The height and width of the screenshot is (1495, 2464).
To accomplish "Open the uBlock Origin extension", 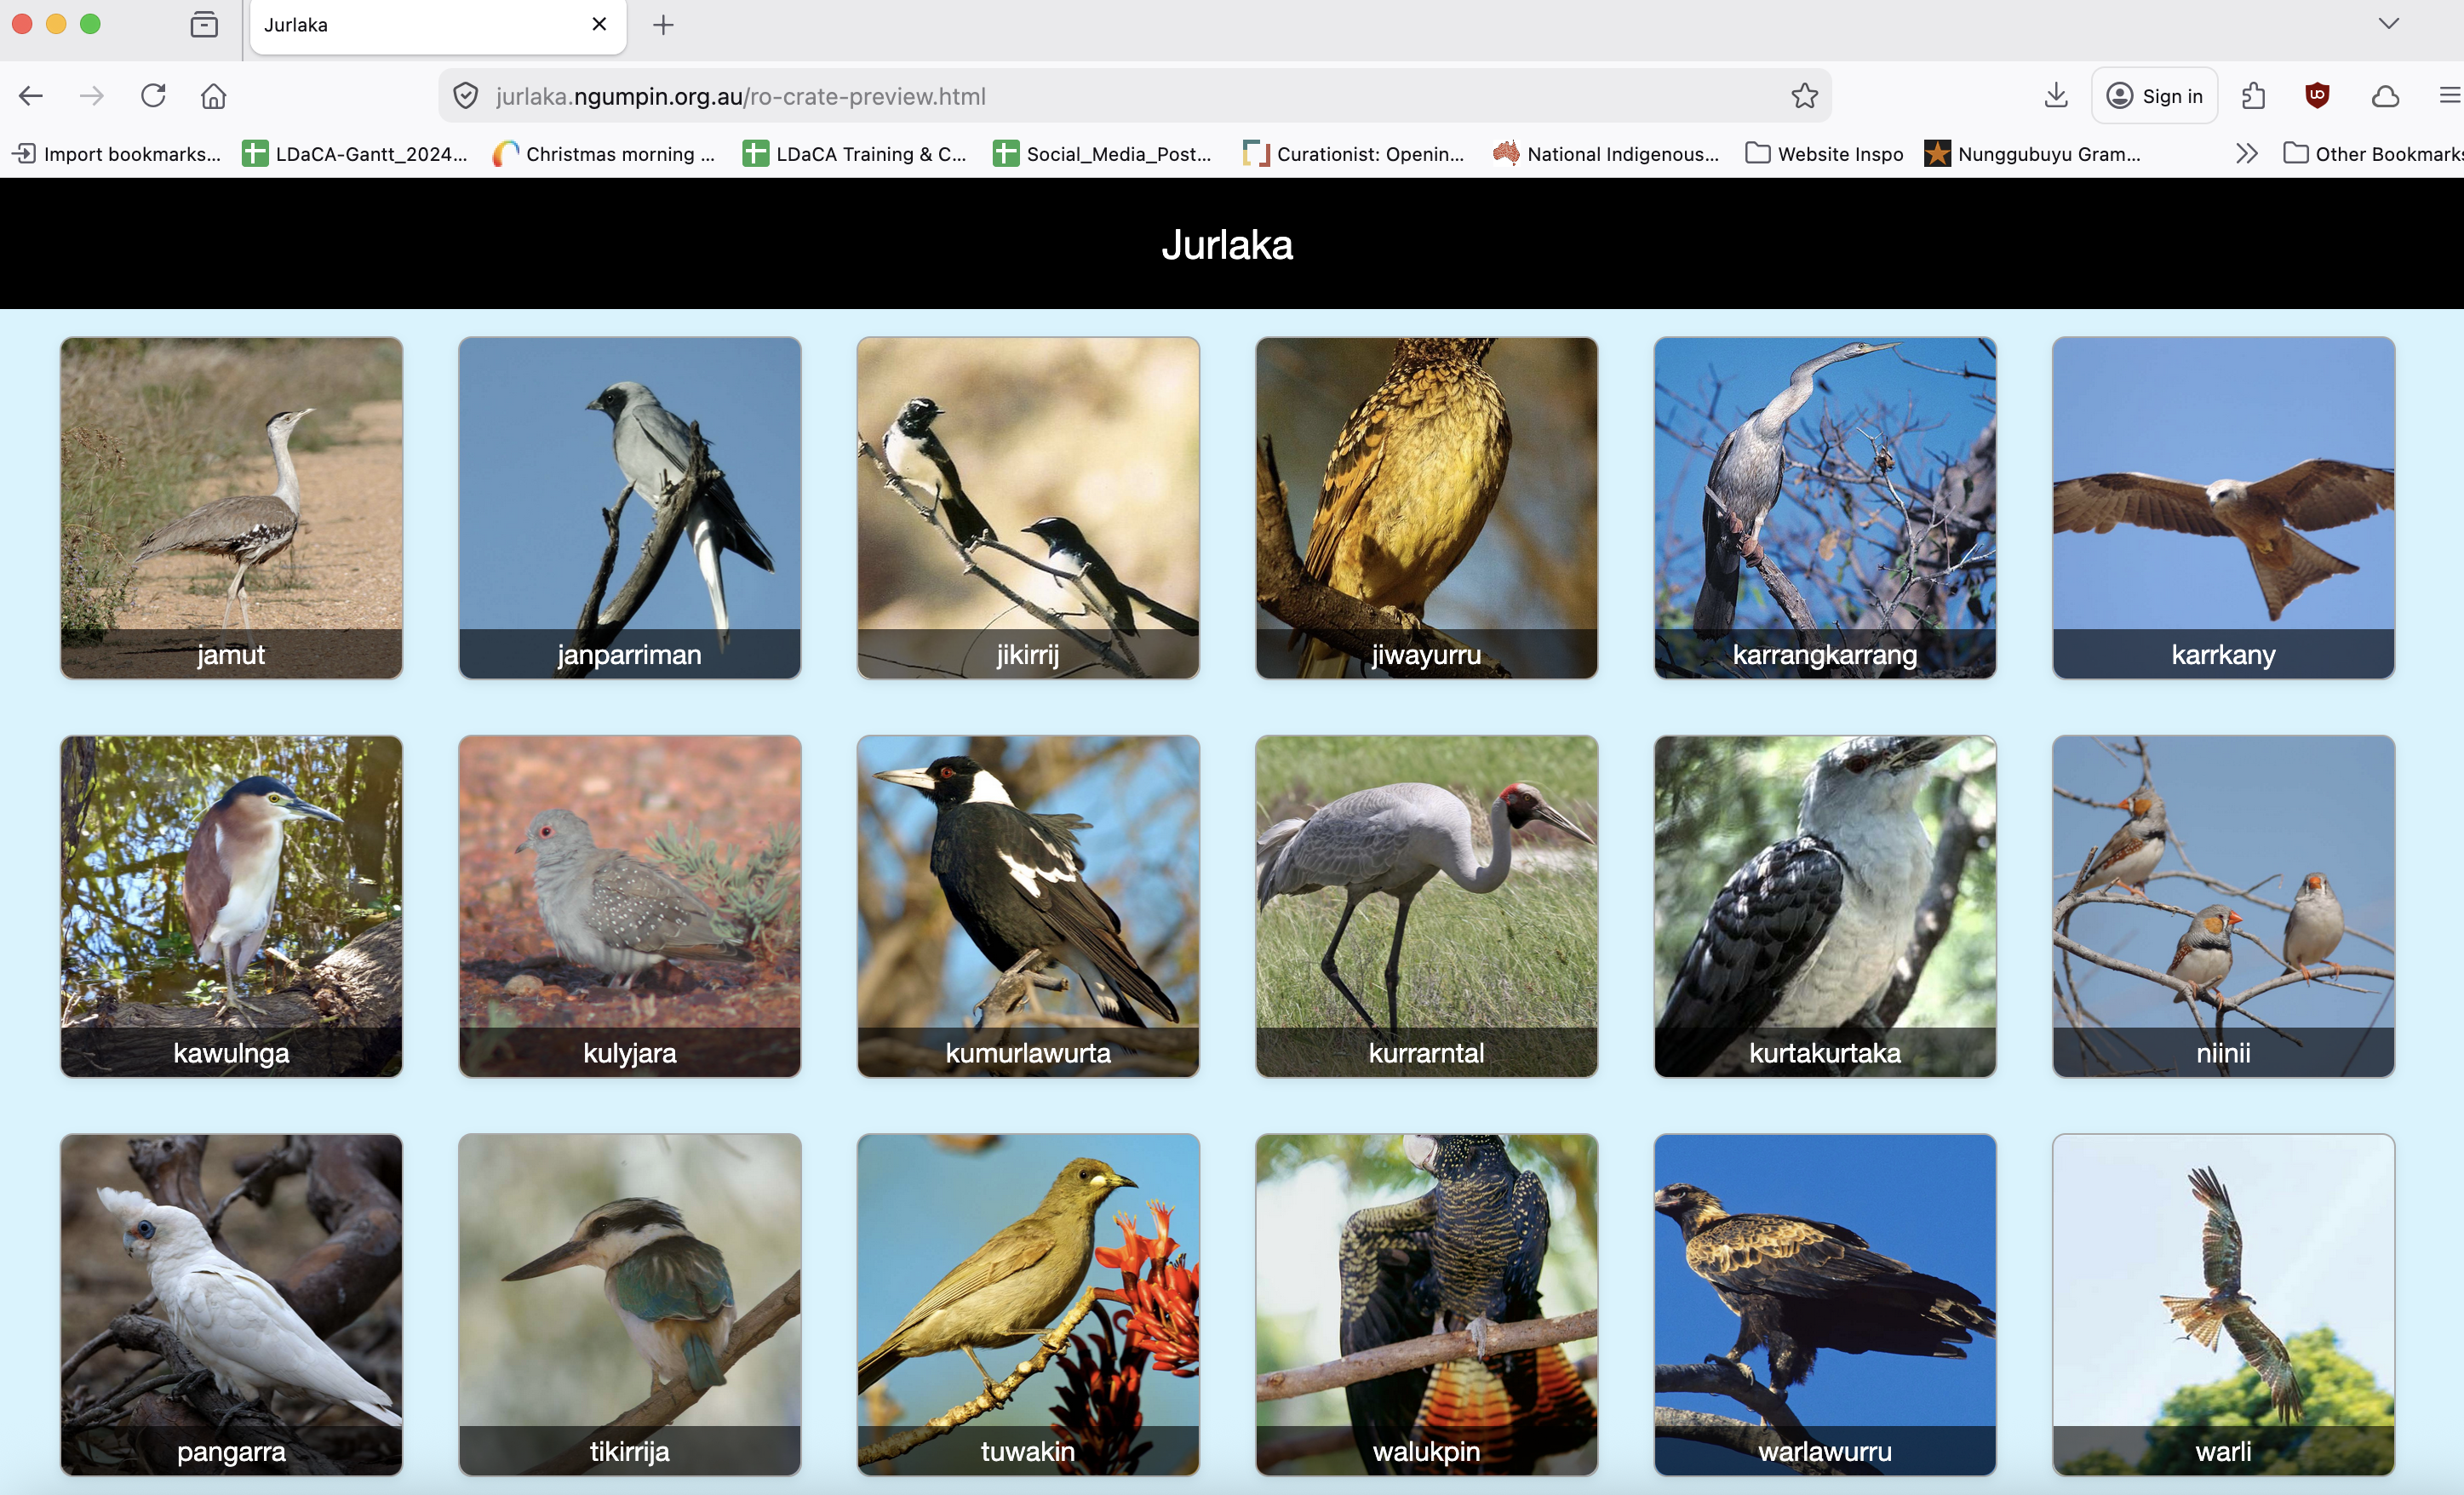I will 2317,96.
